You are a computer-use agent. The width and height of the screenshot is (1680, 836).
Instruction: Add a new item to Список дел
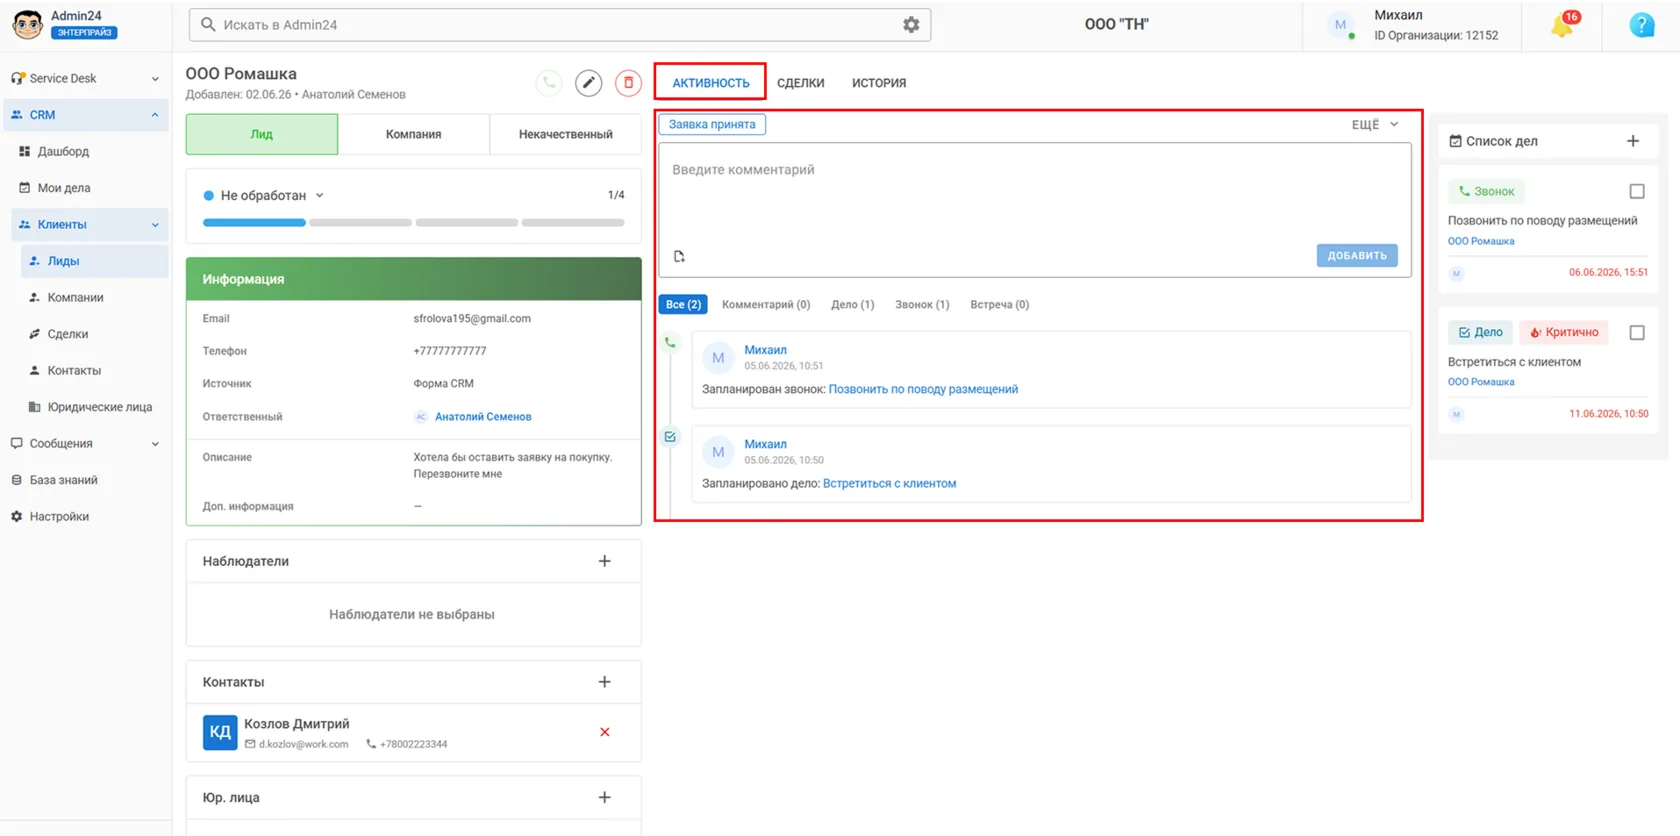pos(1633,141)
